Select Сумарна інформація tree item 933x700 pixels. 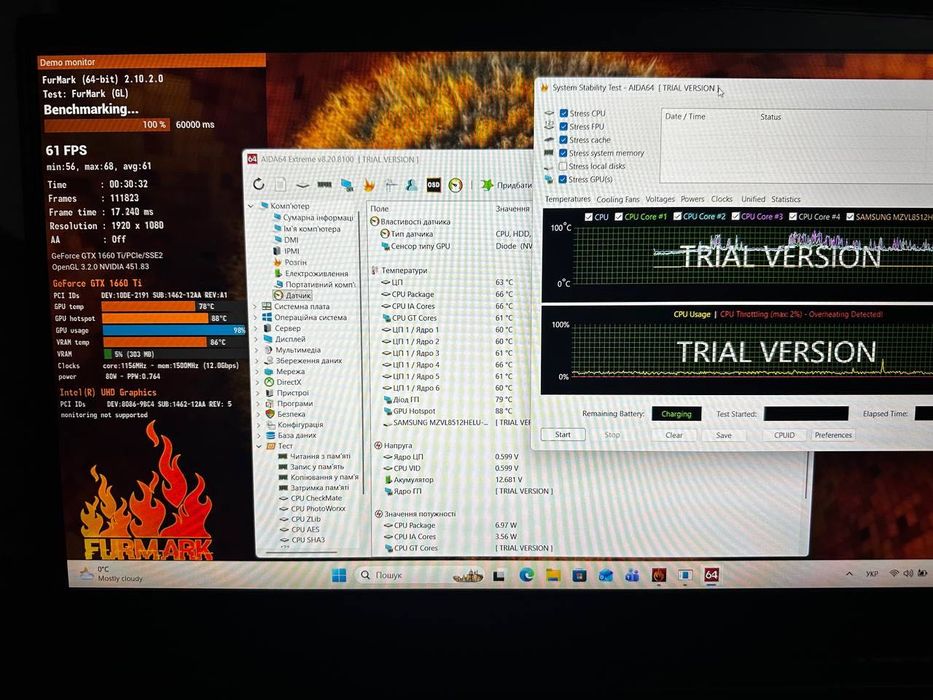point(318,217)
